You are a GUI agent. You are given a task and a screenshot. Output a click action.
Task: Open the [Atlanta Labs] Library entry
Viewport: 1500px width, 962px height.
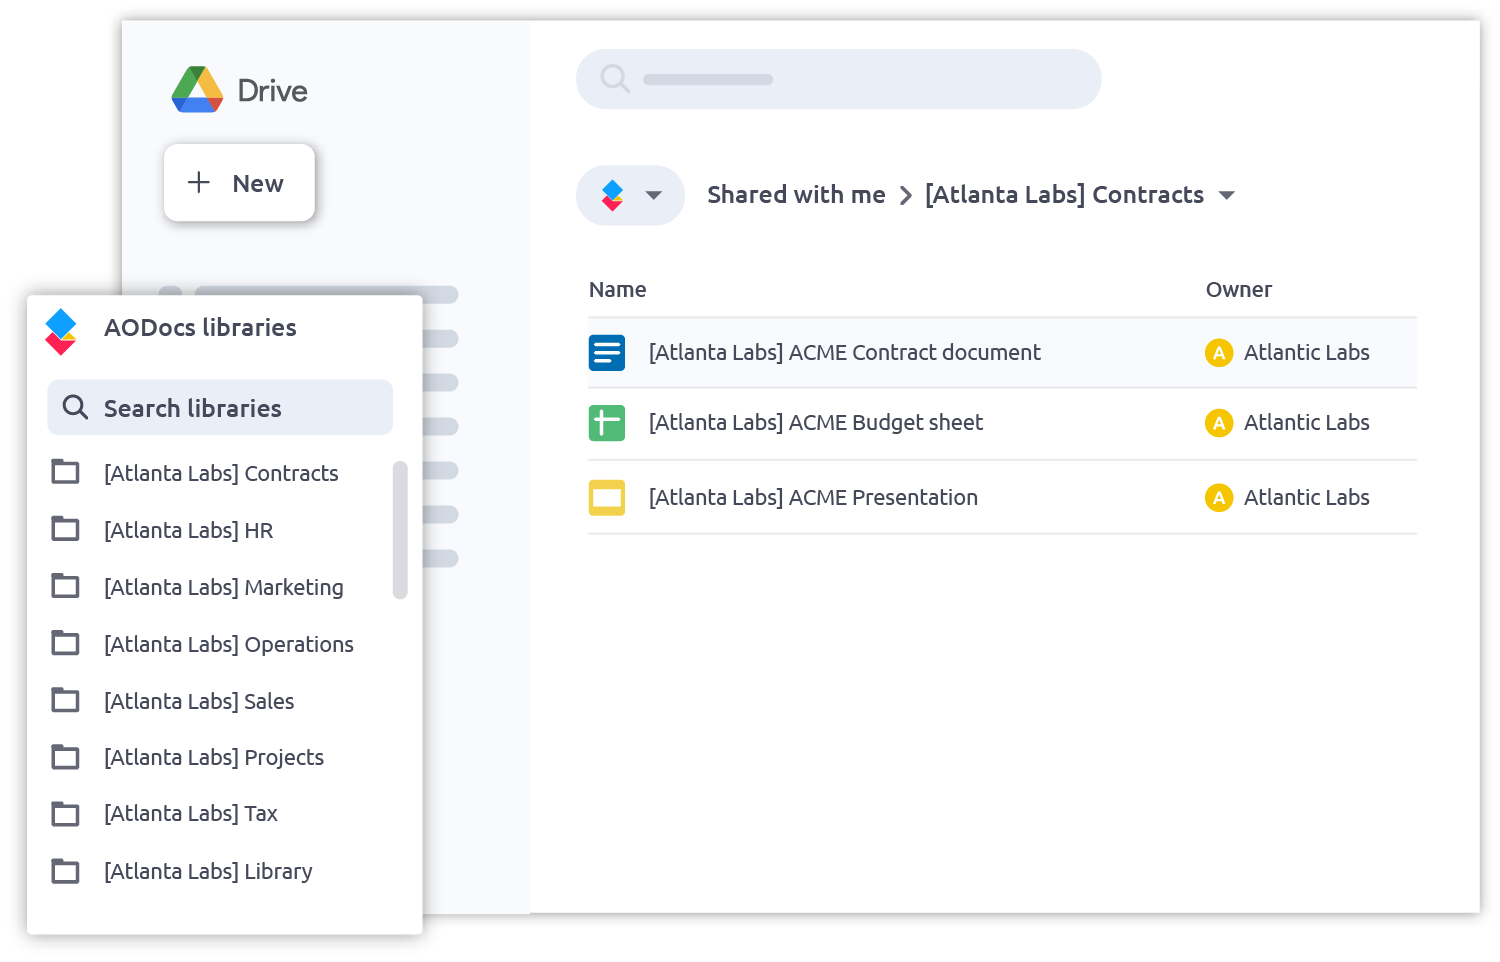[208, 871]
